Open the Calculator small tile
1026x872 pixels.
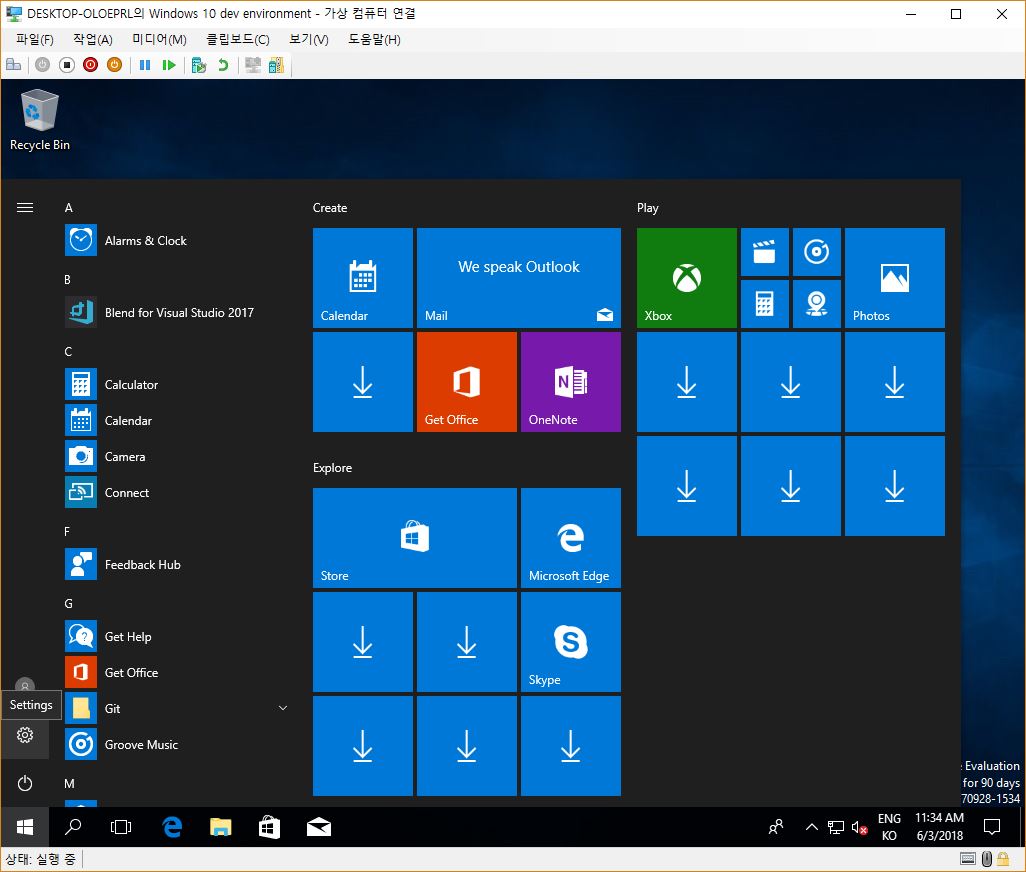[x=764, y=304]
